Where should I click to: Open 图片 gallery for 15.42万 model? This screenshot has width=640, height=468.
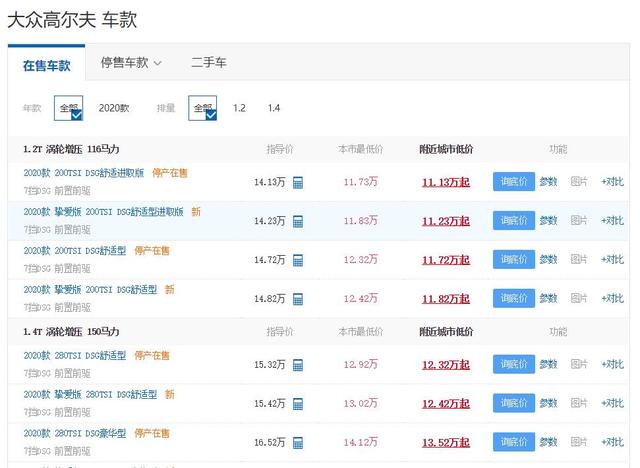[579, 403]
